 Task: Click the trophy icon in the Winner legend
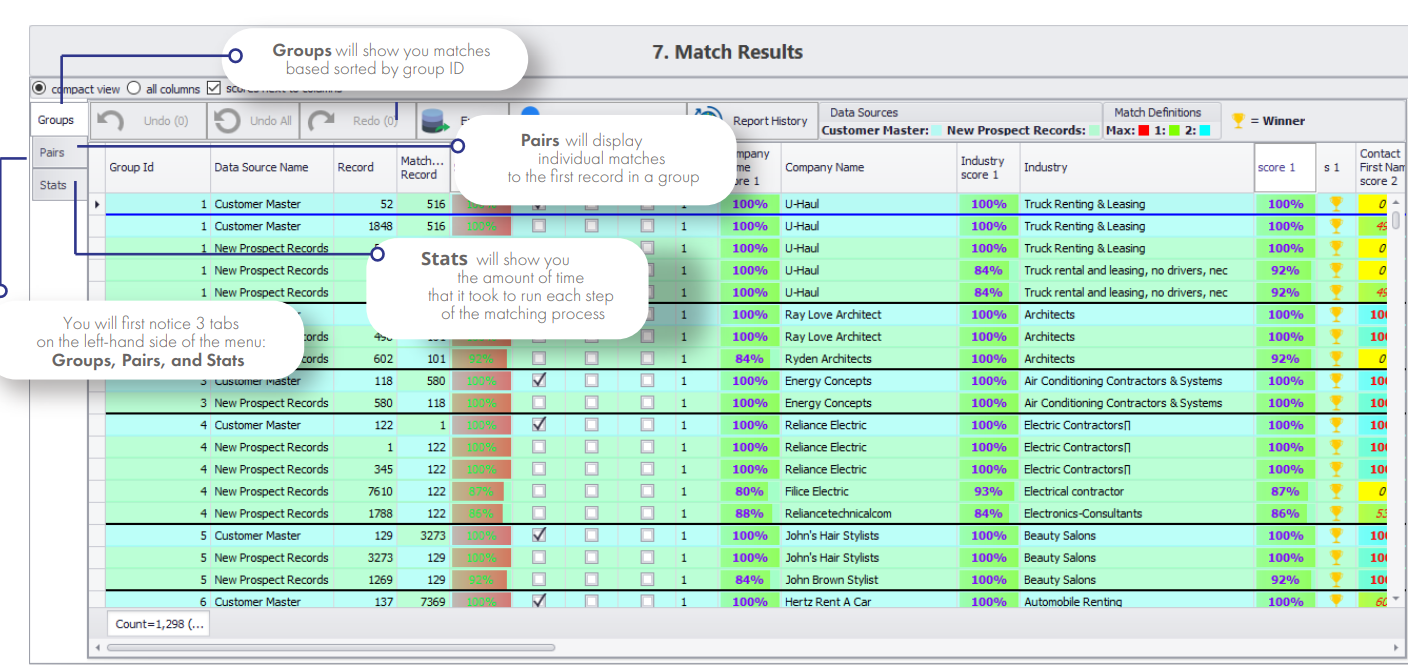click(x=1238, y=120)
